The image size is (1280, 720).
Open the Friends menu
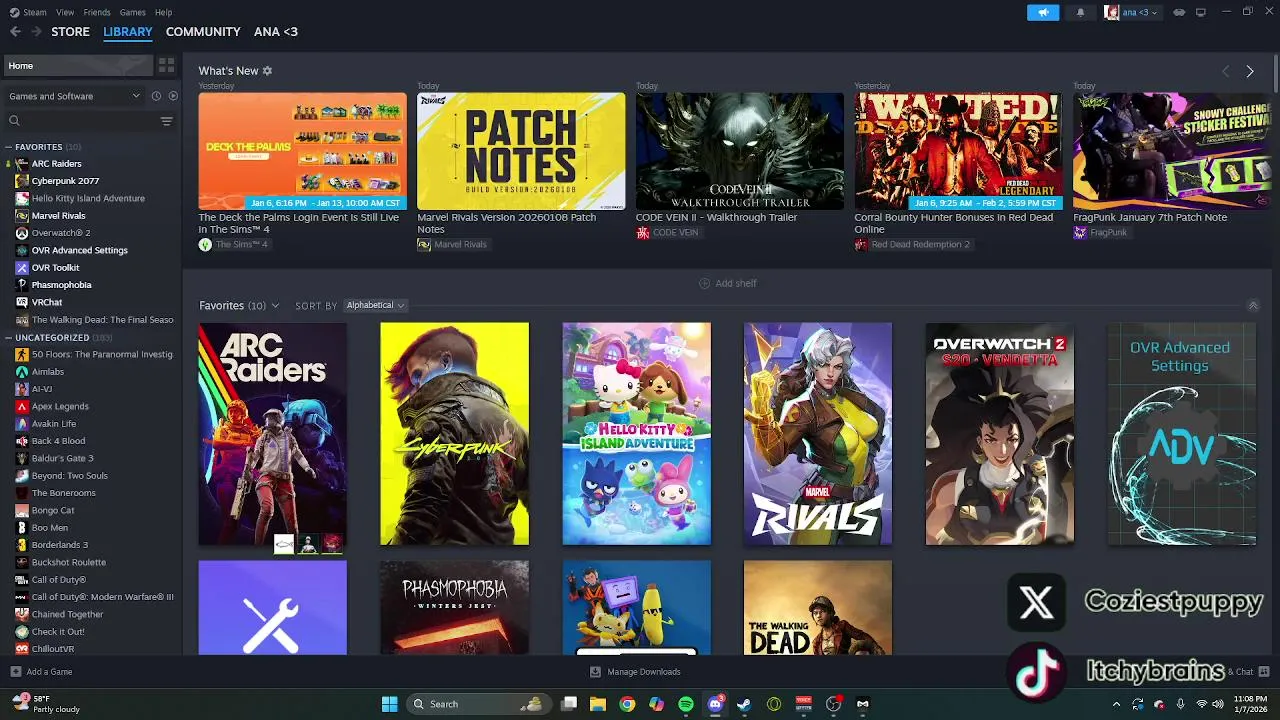click(x=97, y=12)
